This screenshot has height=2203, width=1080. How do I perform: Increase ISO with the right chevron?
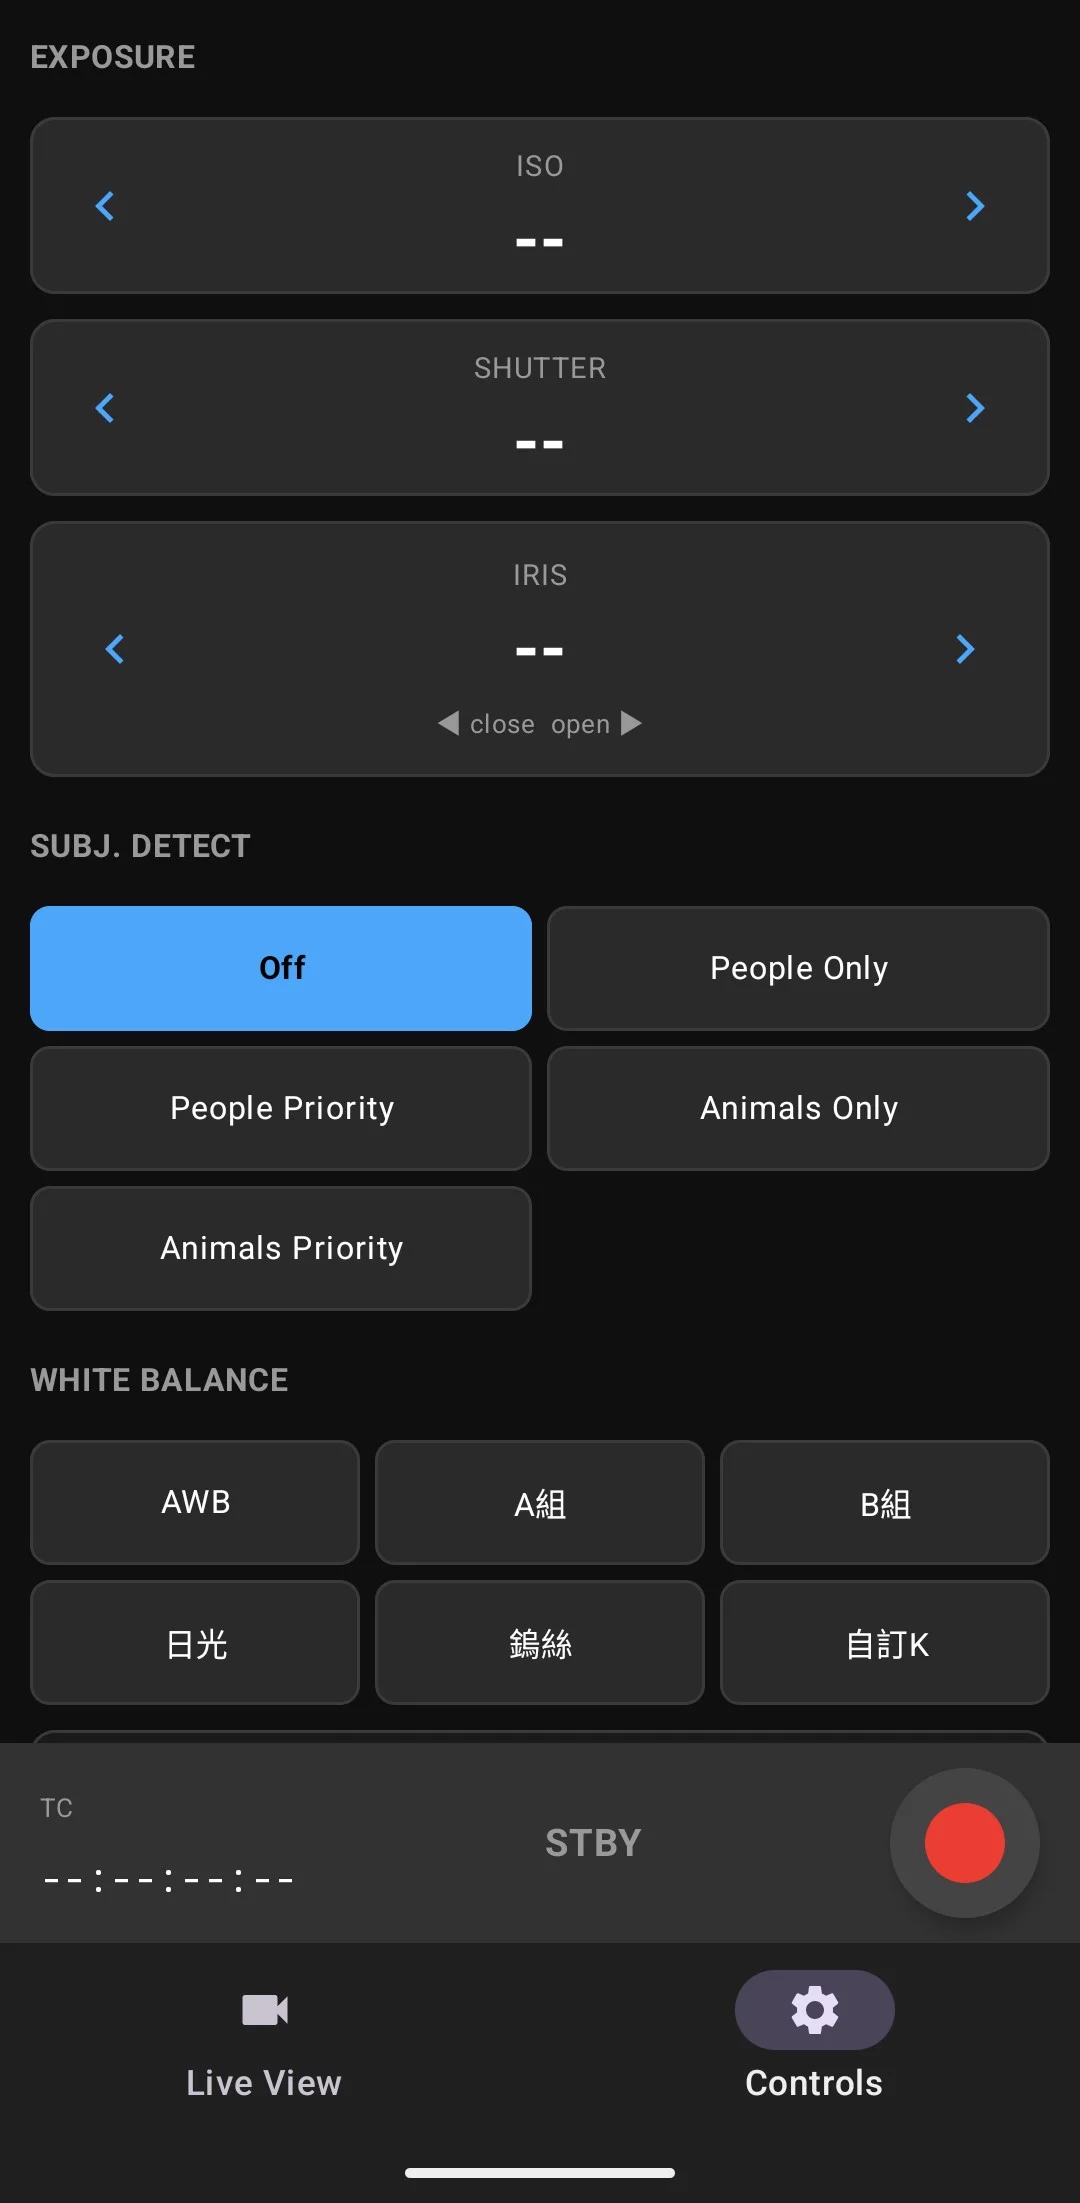click(975, 206)
